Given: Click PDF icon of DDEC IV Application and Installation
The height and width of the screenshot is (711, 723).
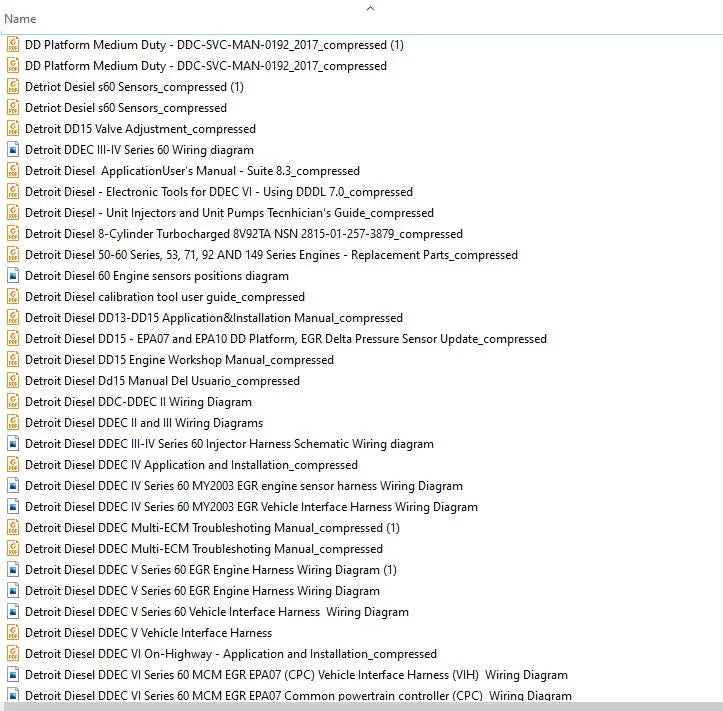Looking at the screenshot, I should point(13,465).
